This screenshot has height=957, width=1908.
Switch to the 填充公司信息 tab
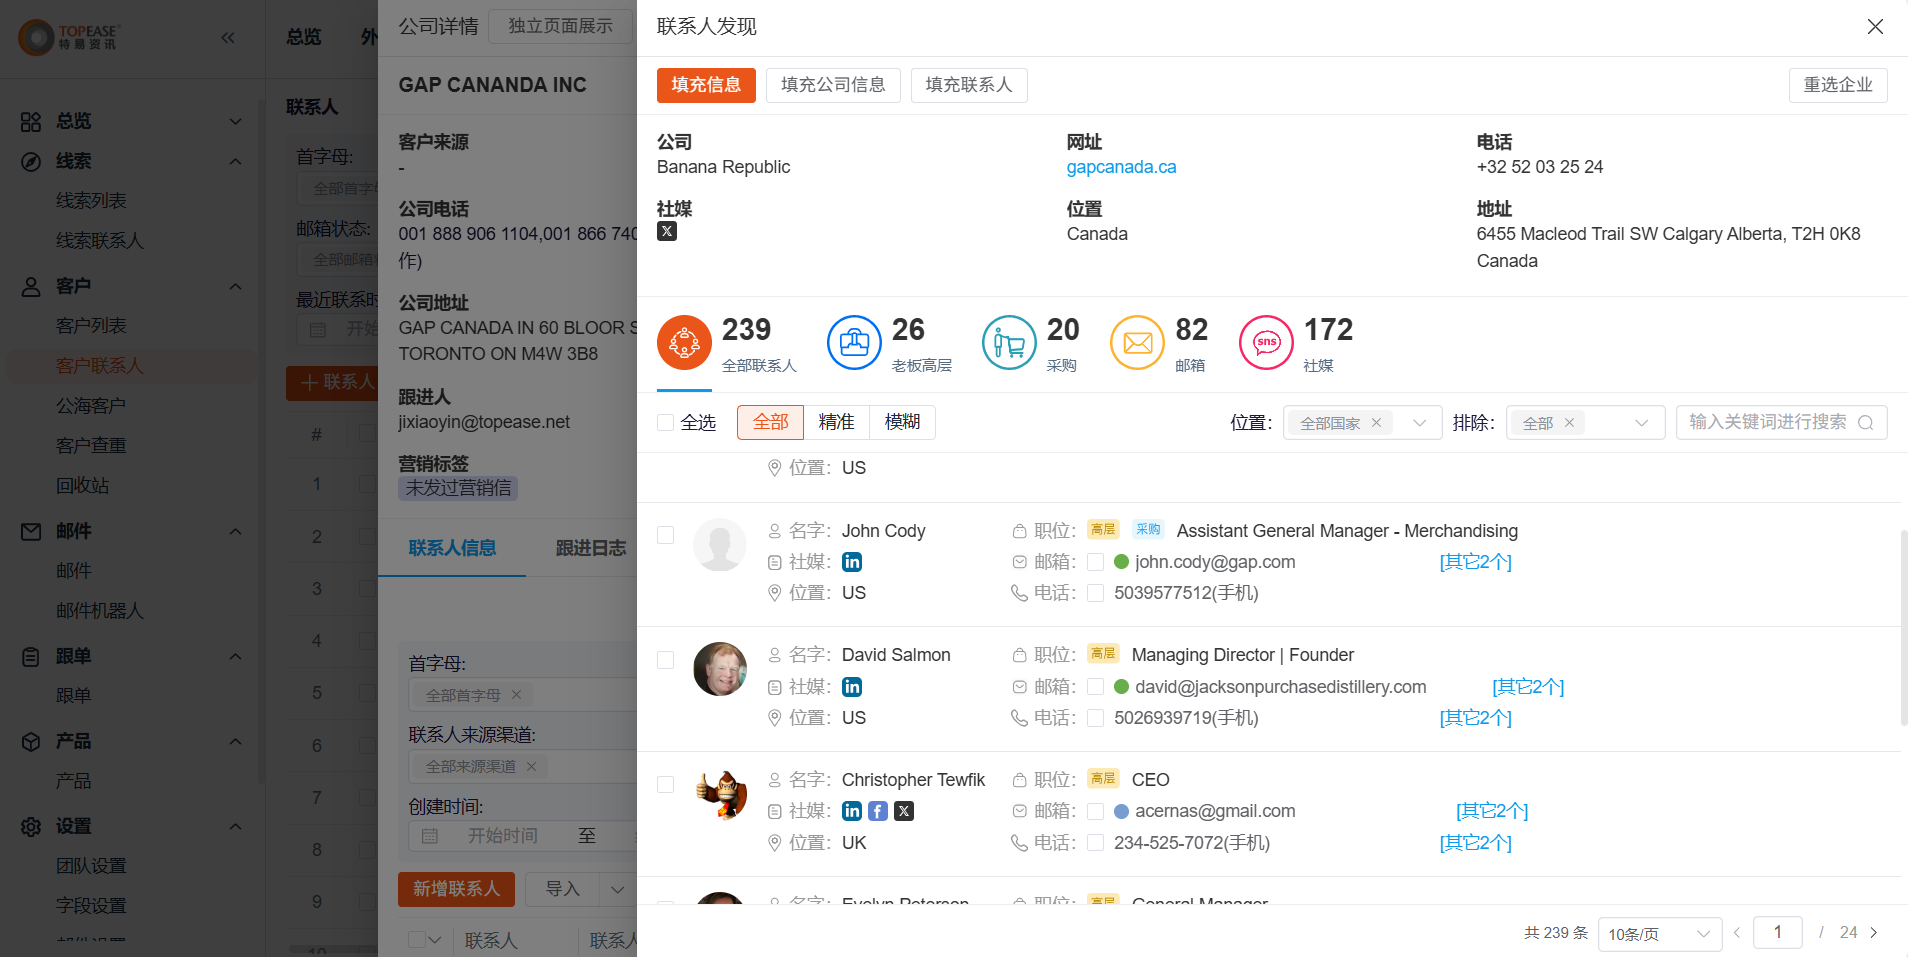[833, 85]
